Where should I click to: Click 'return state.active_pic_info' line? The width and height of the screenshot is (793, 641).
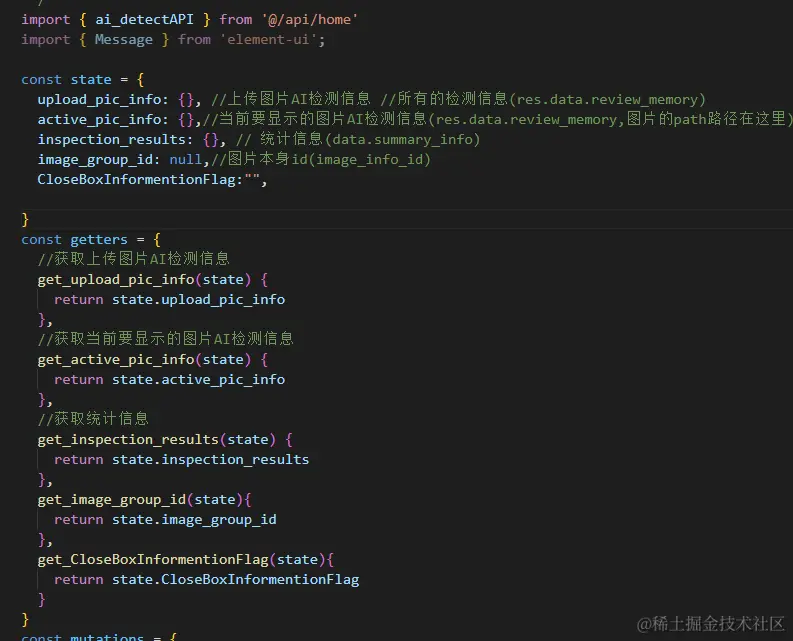point(169,379)
